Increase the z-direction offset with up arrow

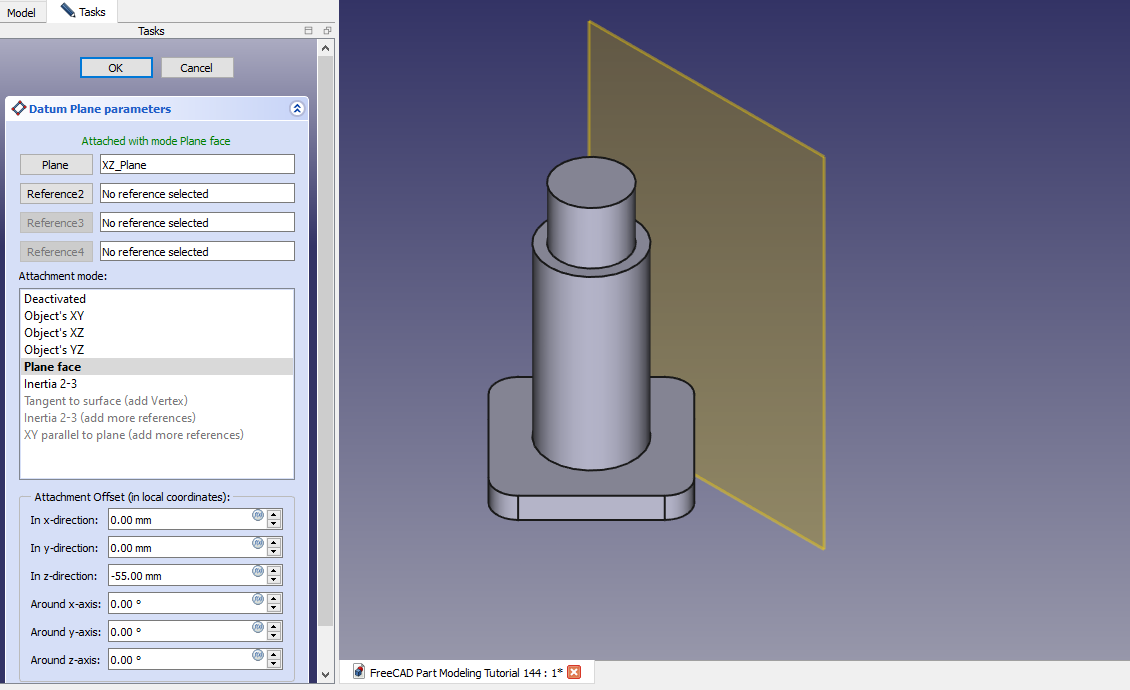(x=274, y=571)
